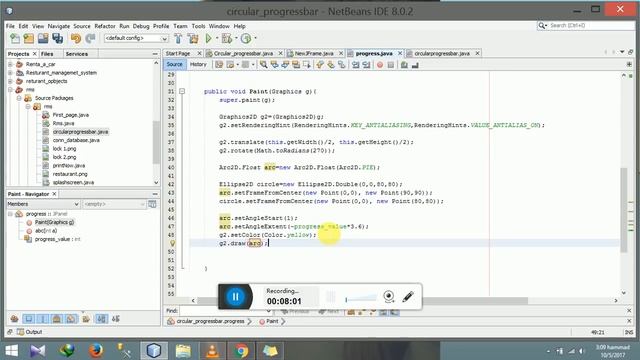Click the Debug Project toolbar icon
Viewport: 640px width, 360px height.
[227, 38]
